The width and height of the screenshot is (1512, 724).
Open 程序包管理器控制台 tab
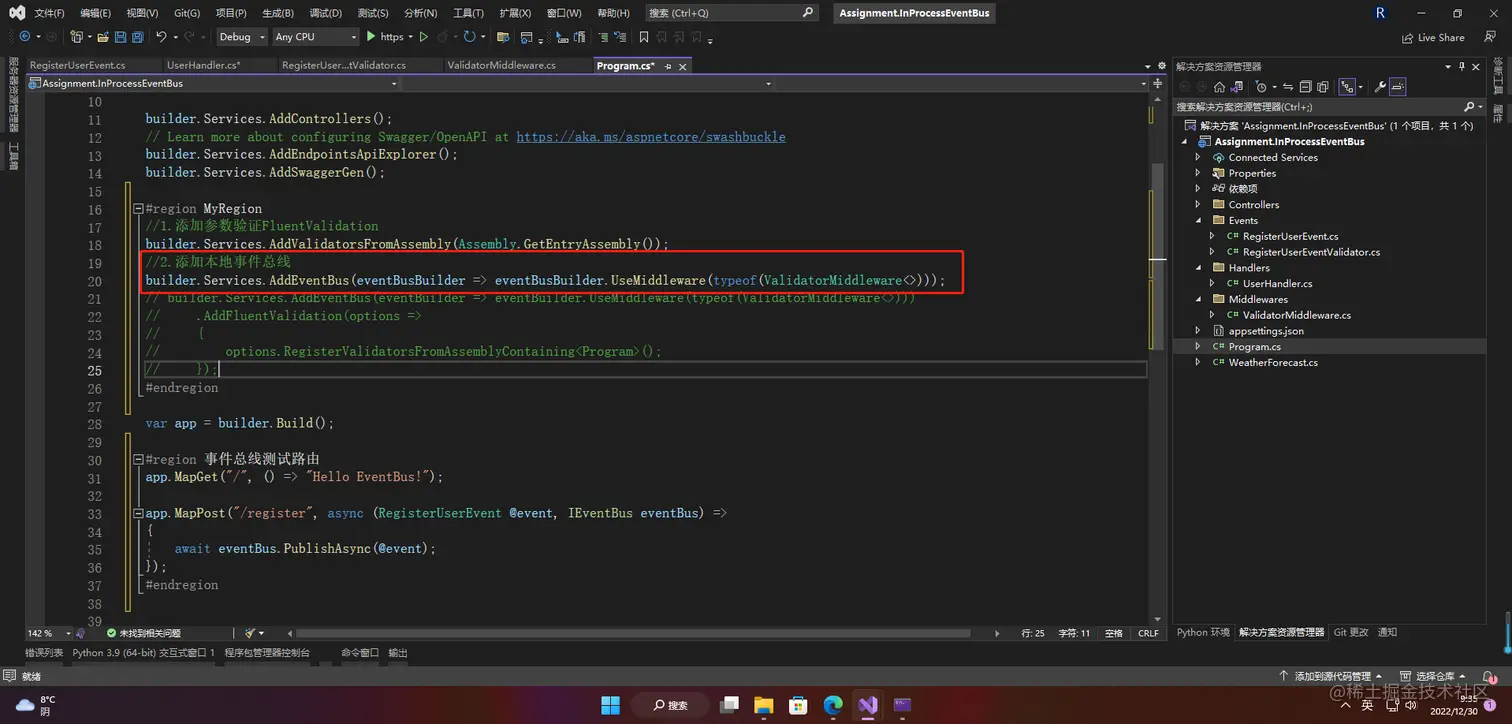267,653
